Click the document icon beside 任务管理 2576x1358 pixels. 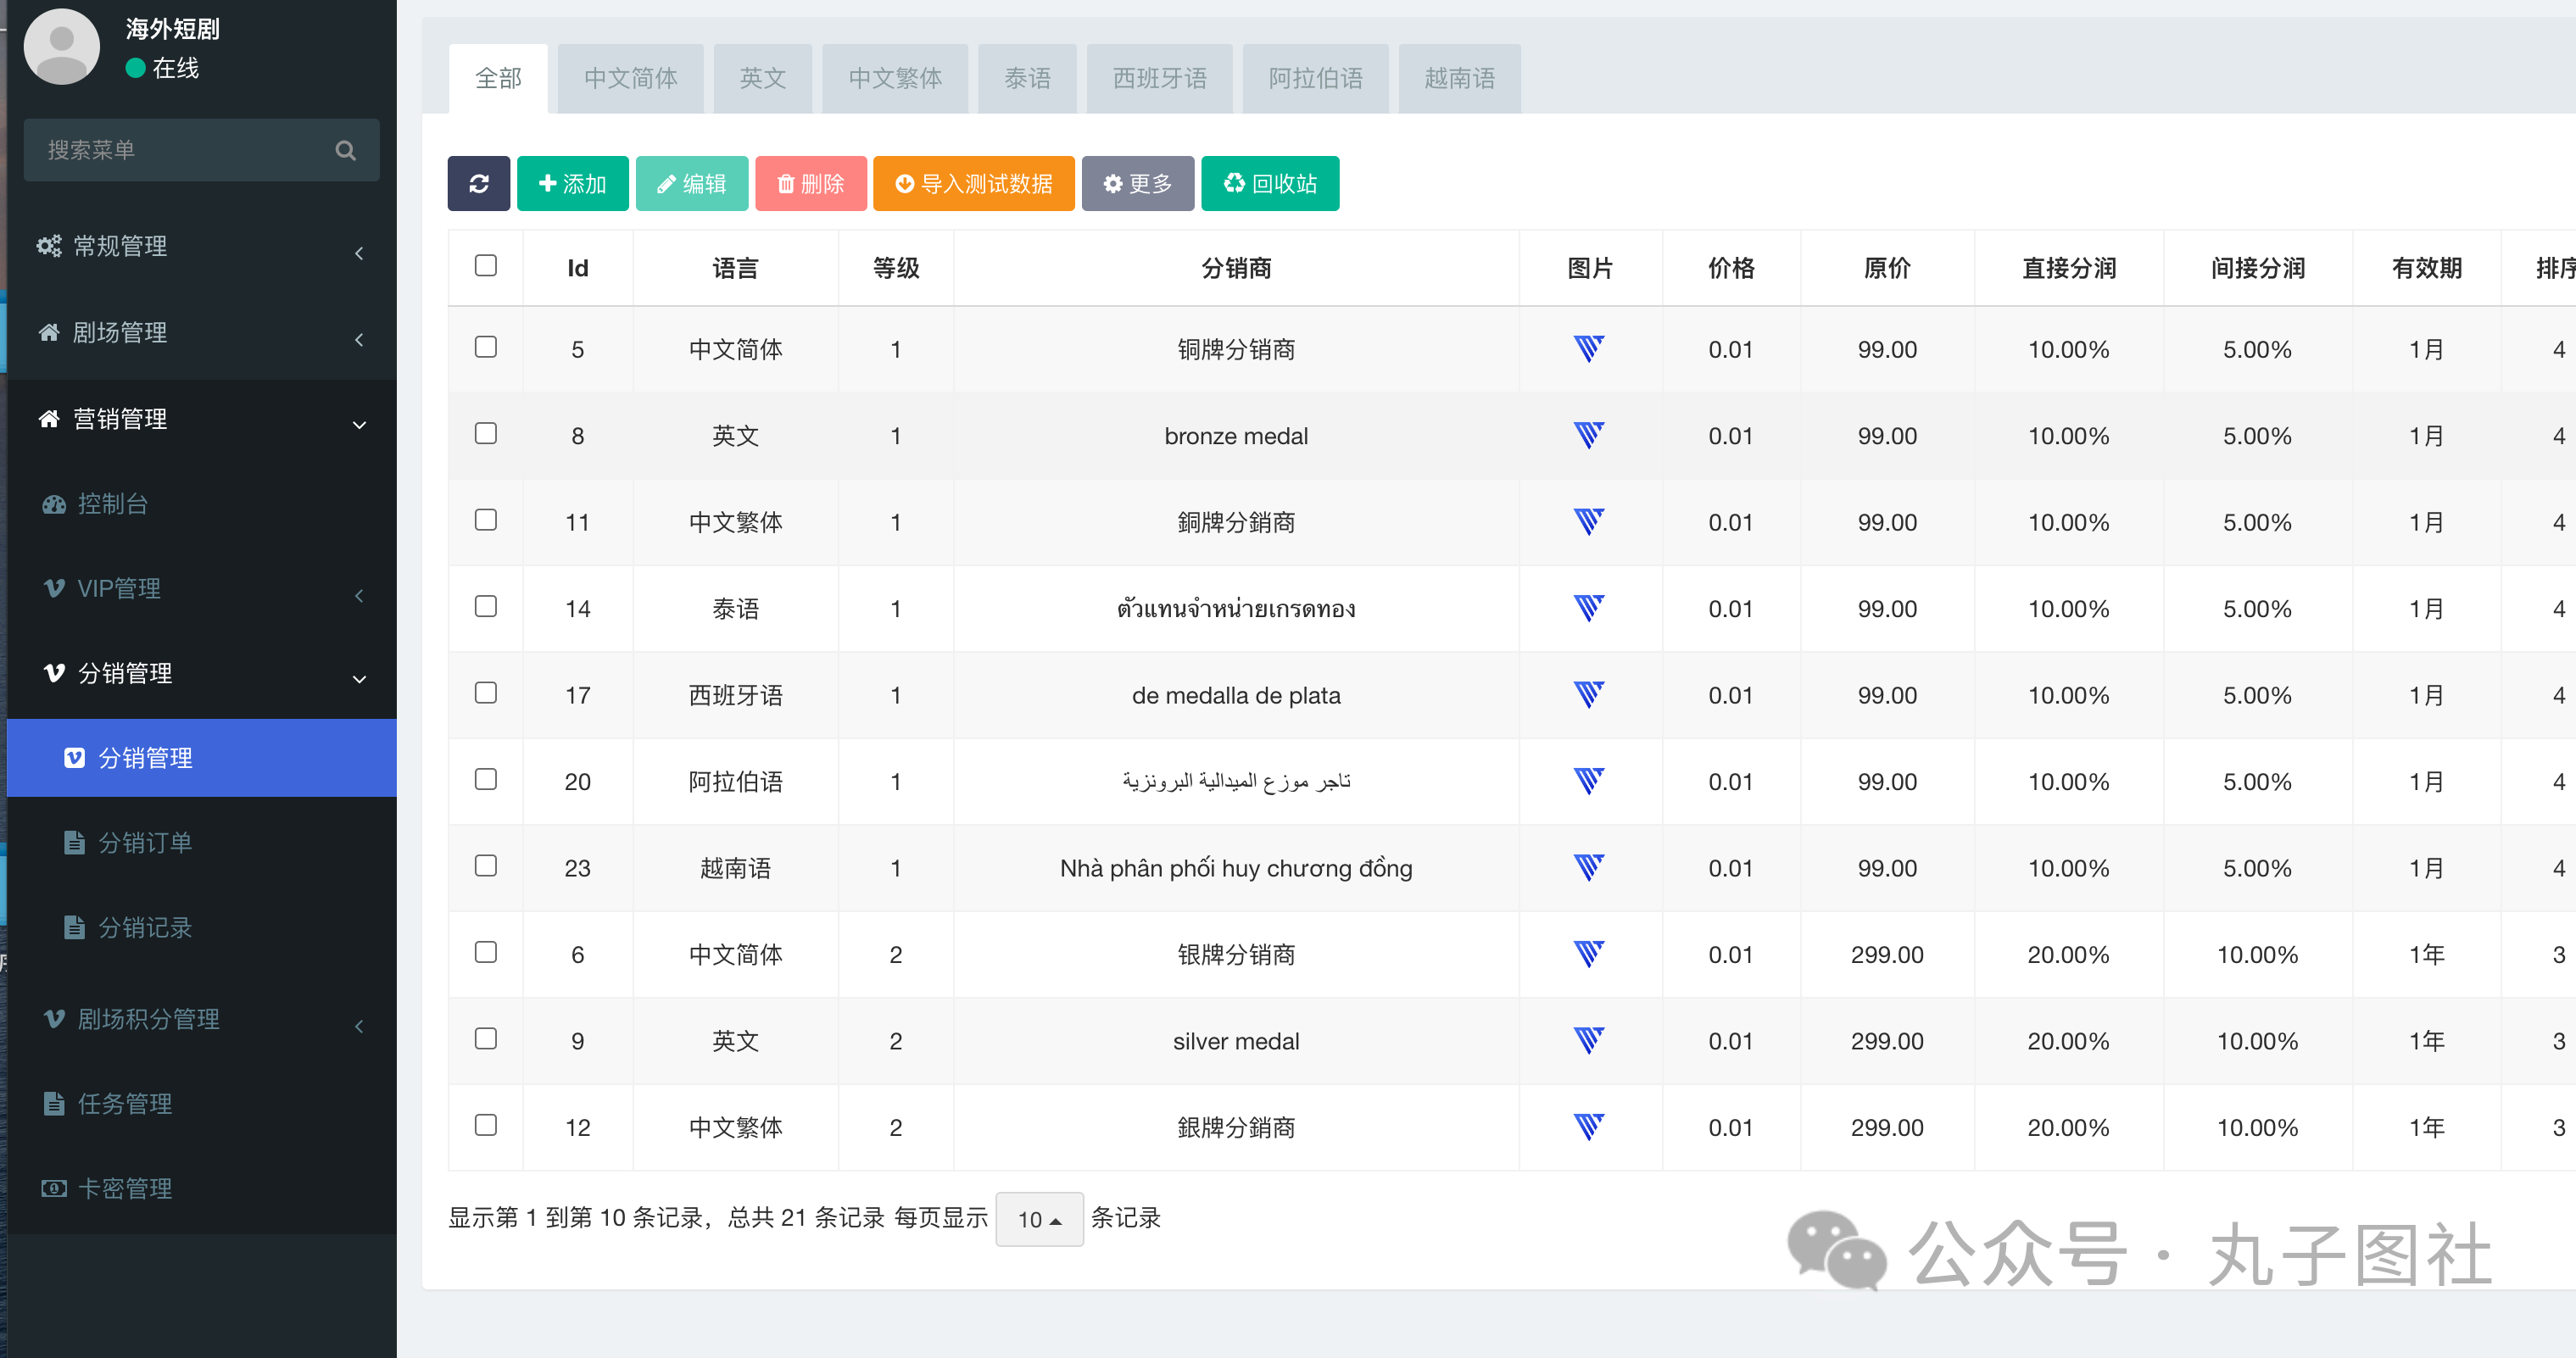(x=54, y=1103)
